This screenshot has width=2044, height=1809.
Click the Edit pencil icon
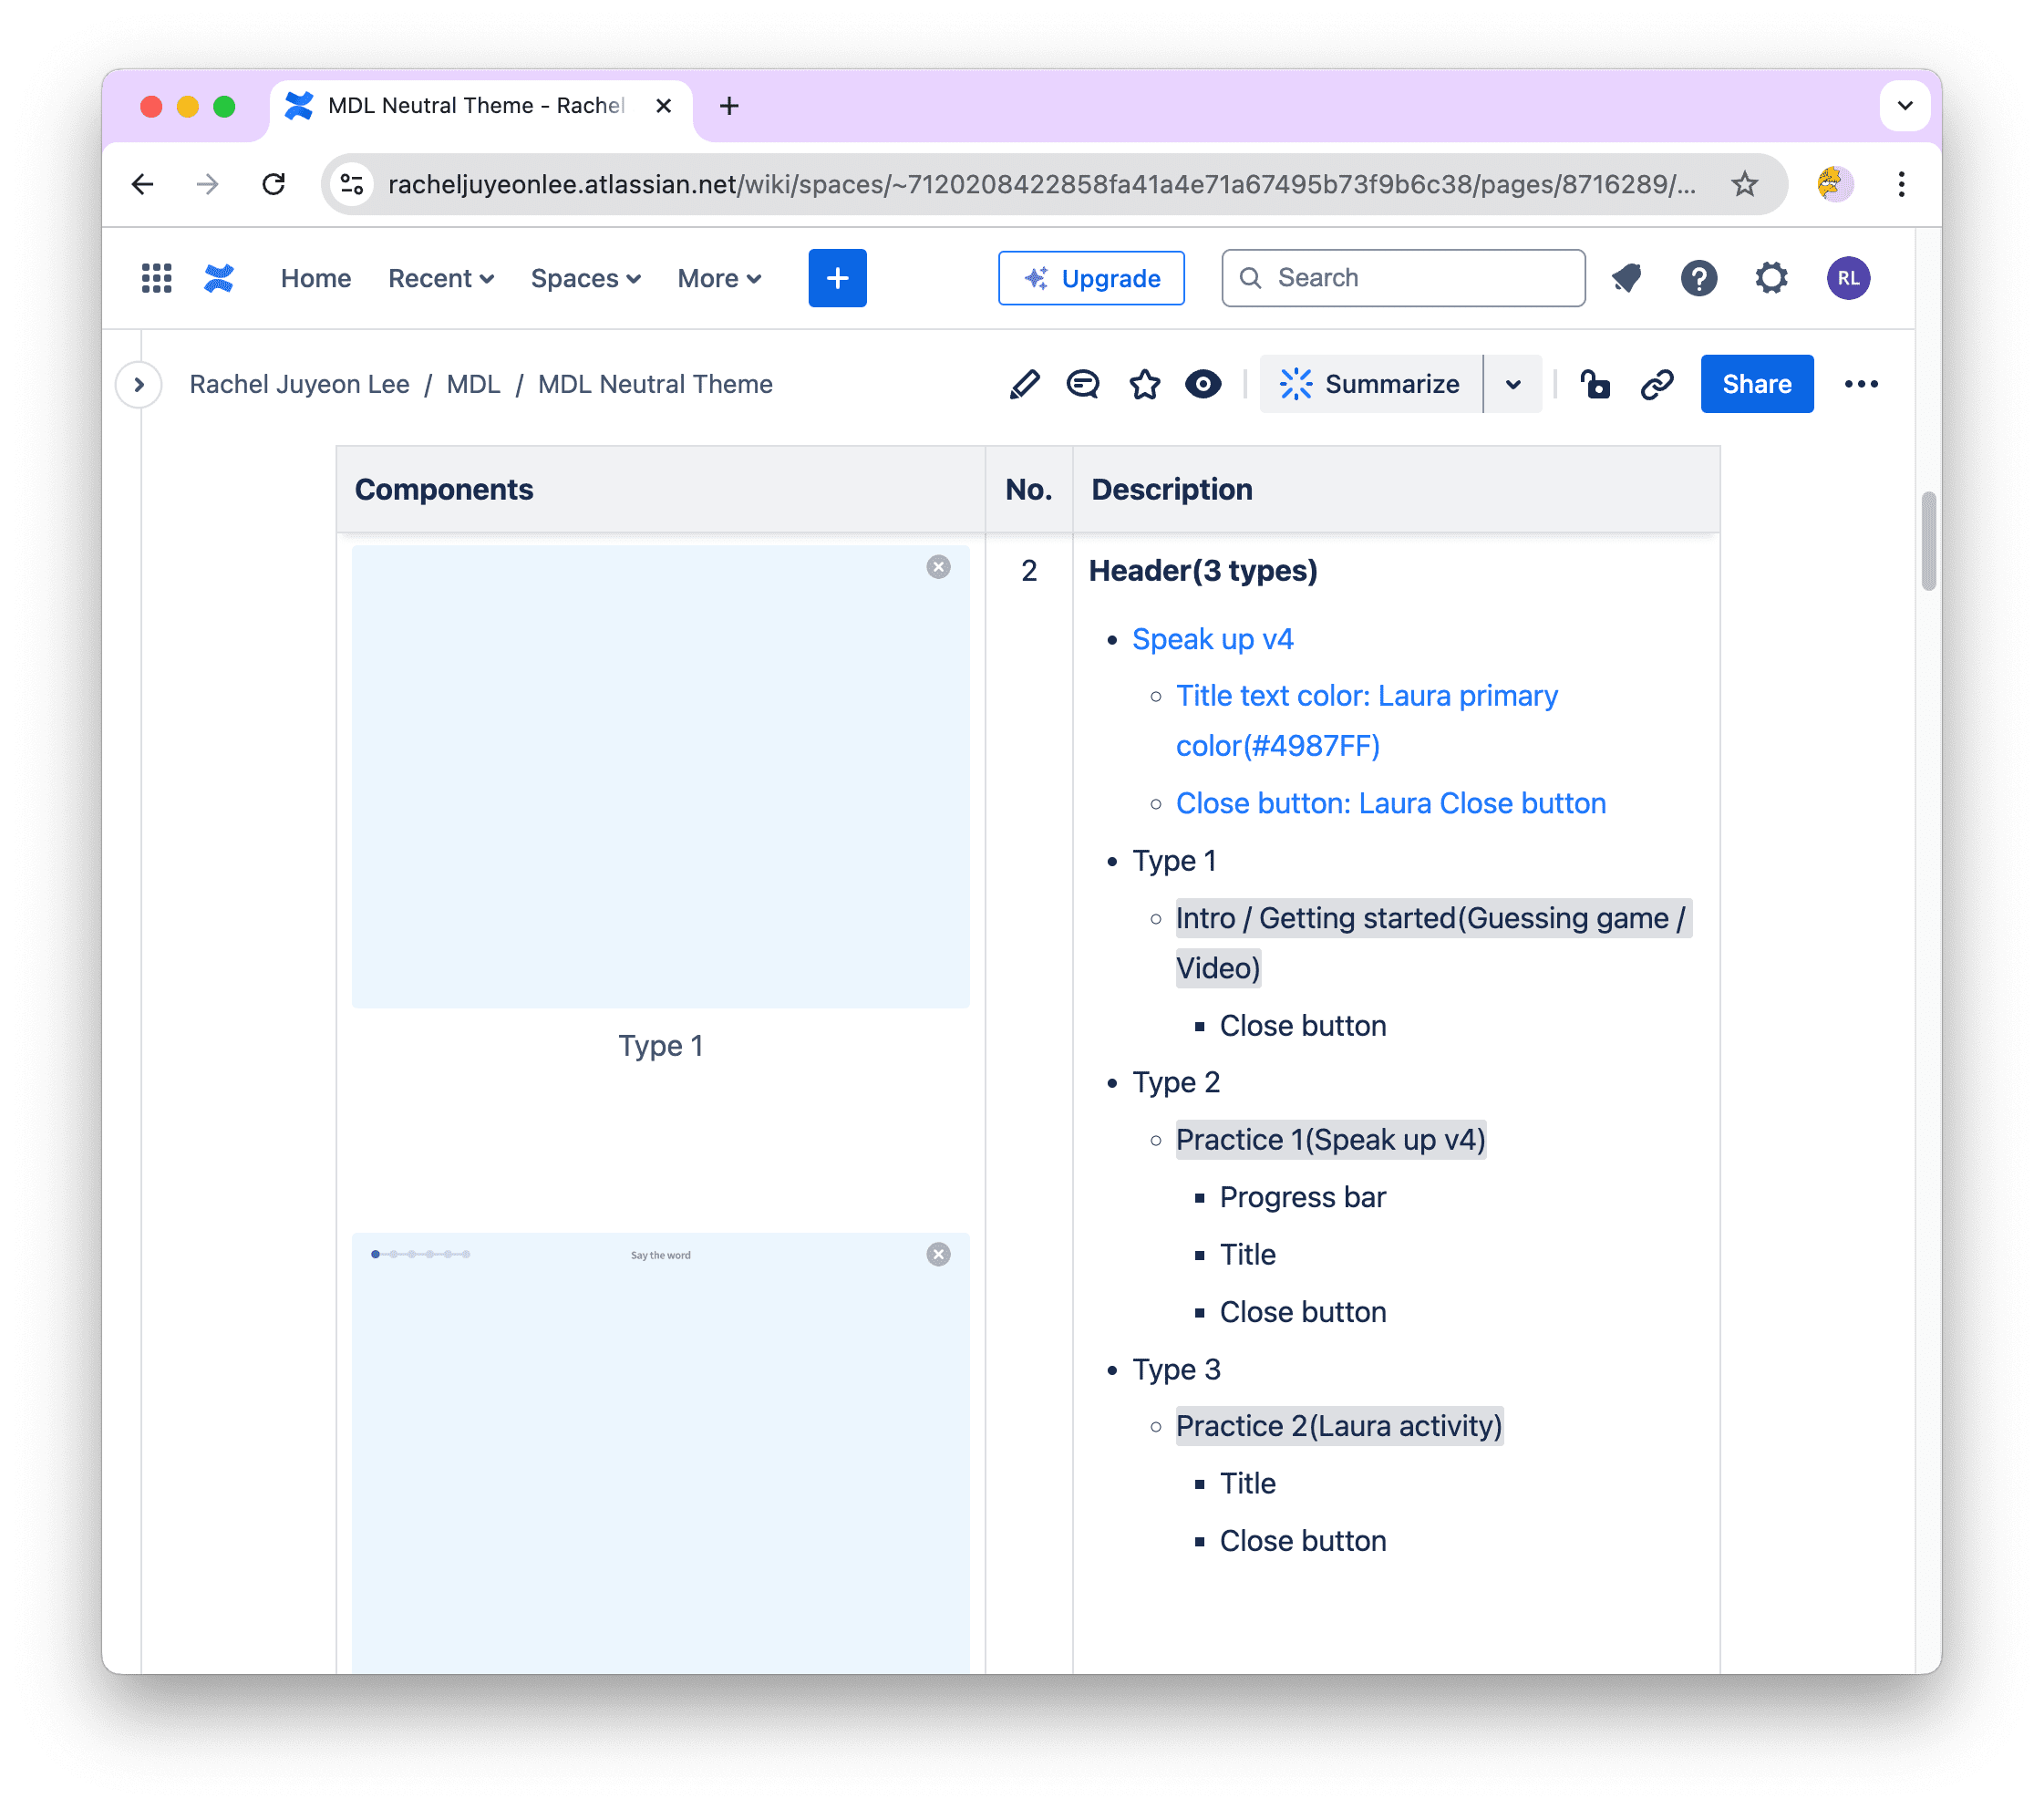coord(1024,385)
